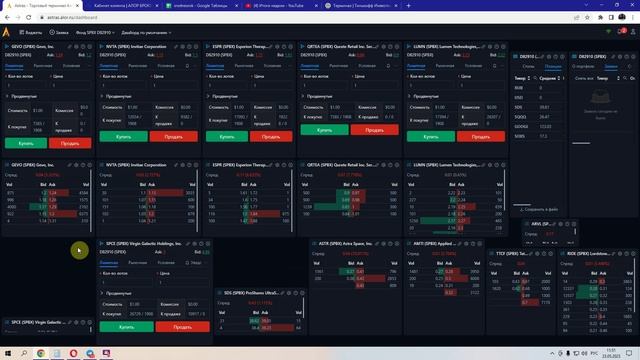Open the user profile icon

tap(633, 32)
